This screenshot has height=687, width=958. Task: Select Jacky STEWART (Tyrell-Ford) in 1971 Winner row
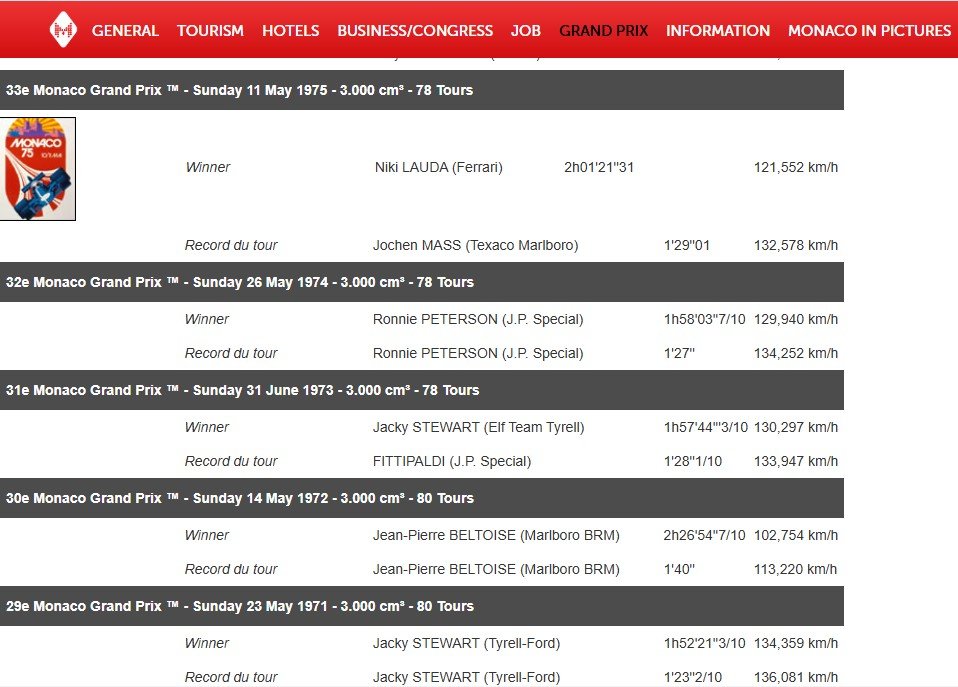pos(466,643)
